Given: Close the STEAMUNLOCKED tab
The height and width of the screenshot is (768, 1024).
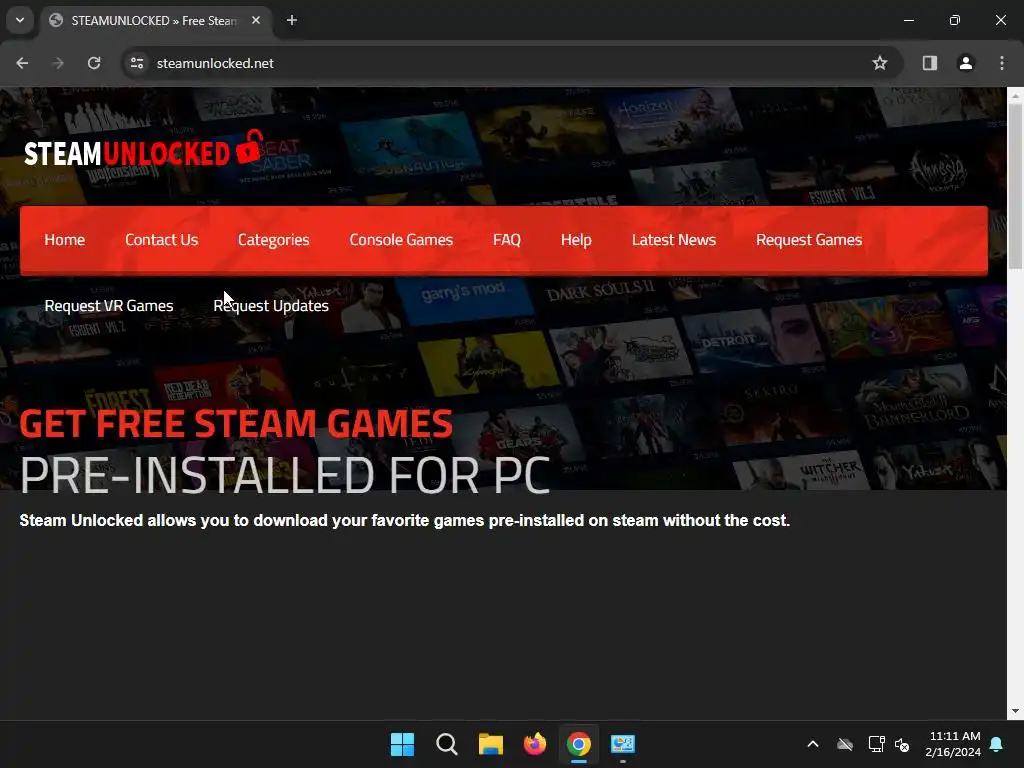Looking at the screenshot, I should pyautogui.click(x=256, y=20).
